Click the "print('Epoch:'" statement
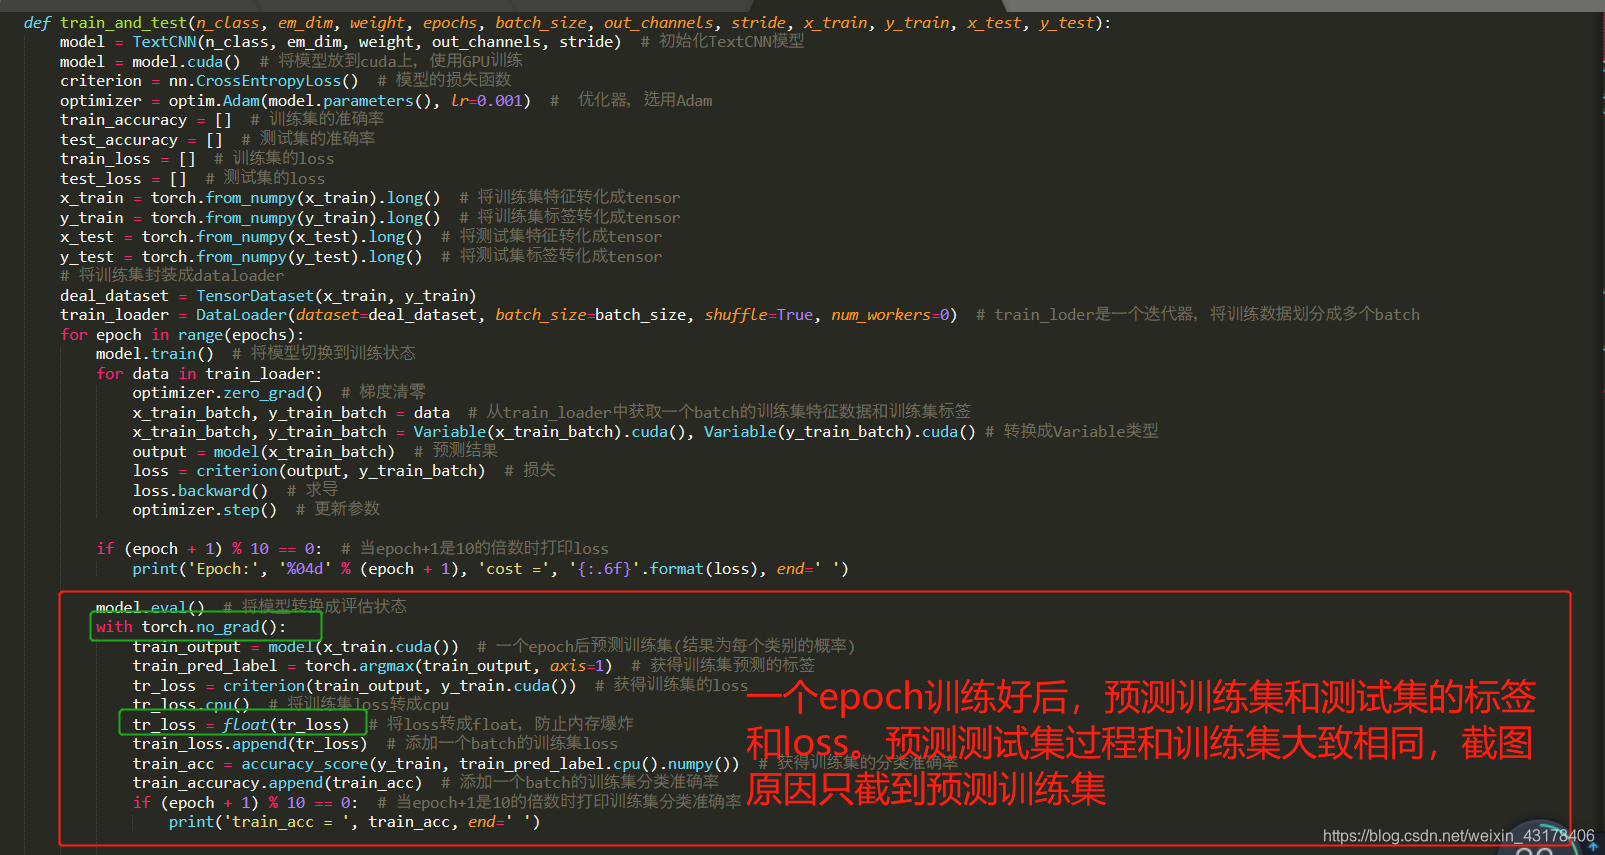 pos(491,569)
